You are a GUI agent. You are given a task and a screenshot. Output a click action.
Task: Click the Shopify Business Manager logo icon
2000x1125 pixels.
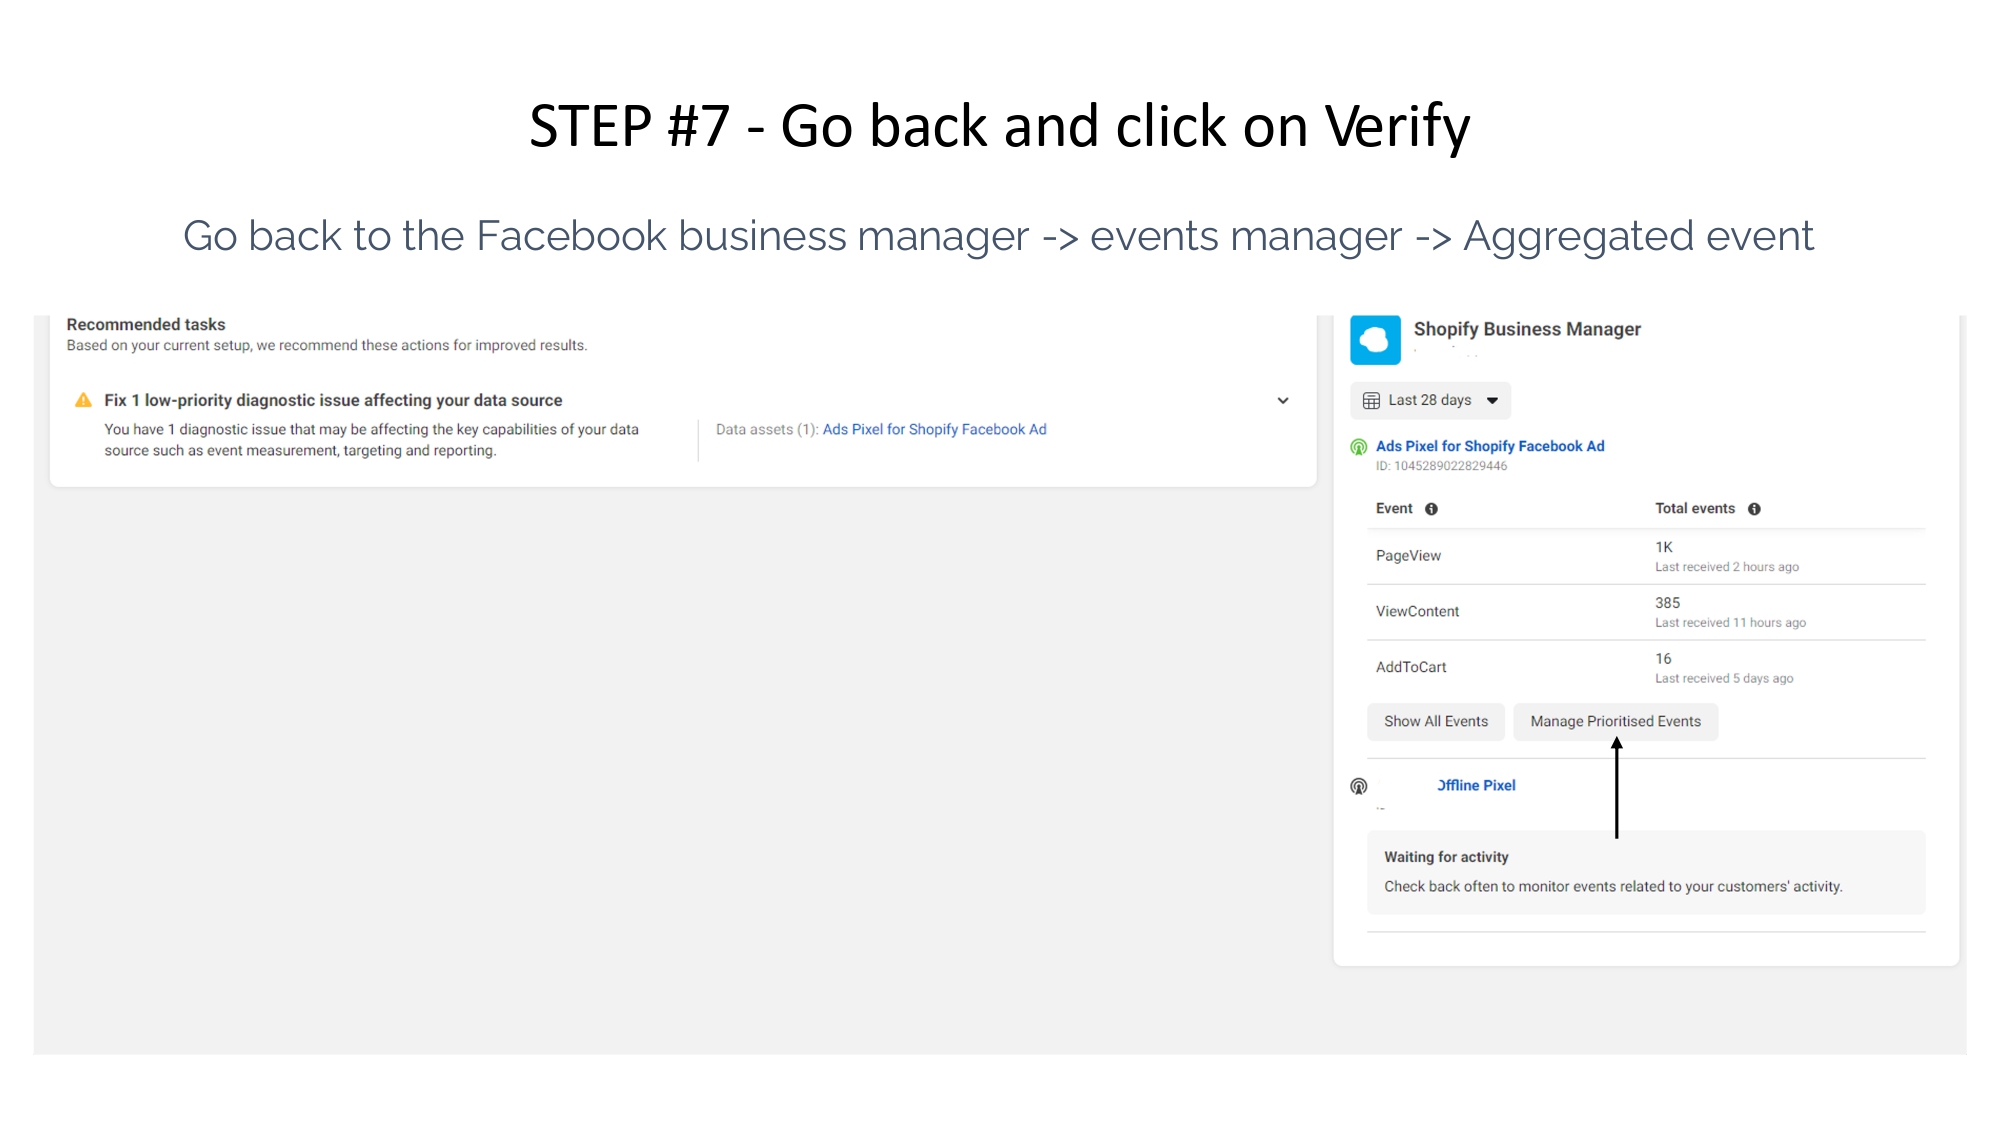point(1375,340)
